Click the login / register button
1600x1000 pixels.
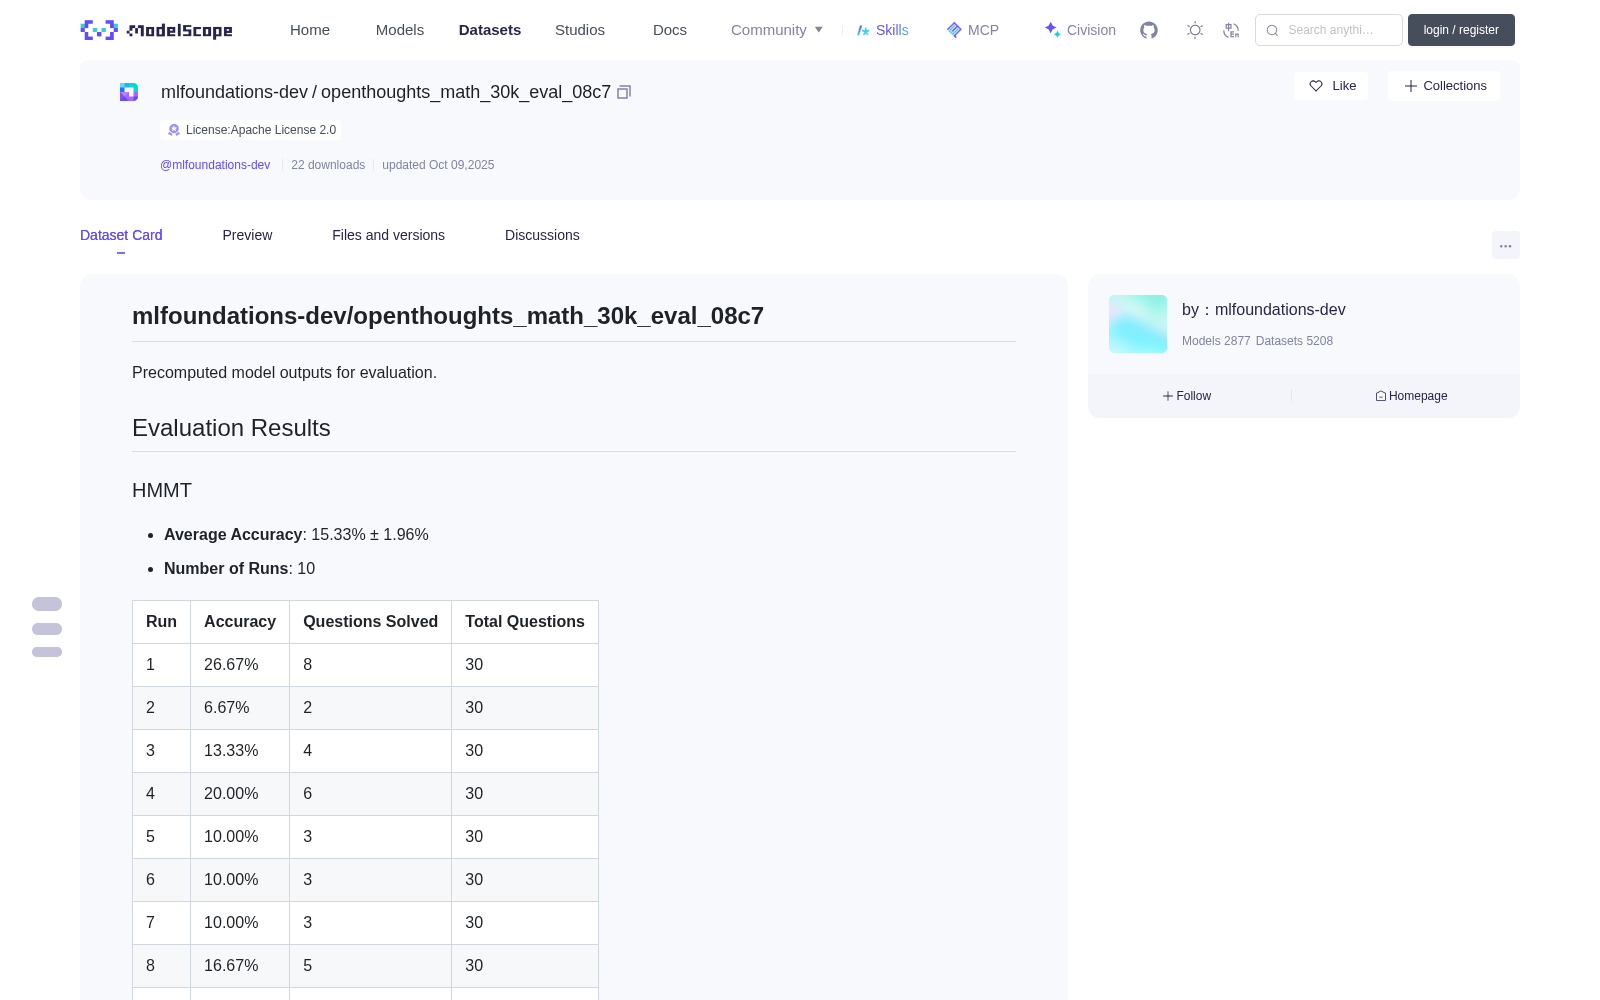click(1461, 30)
